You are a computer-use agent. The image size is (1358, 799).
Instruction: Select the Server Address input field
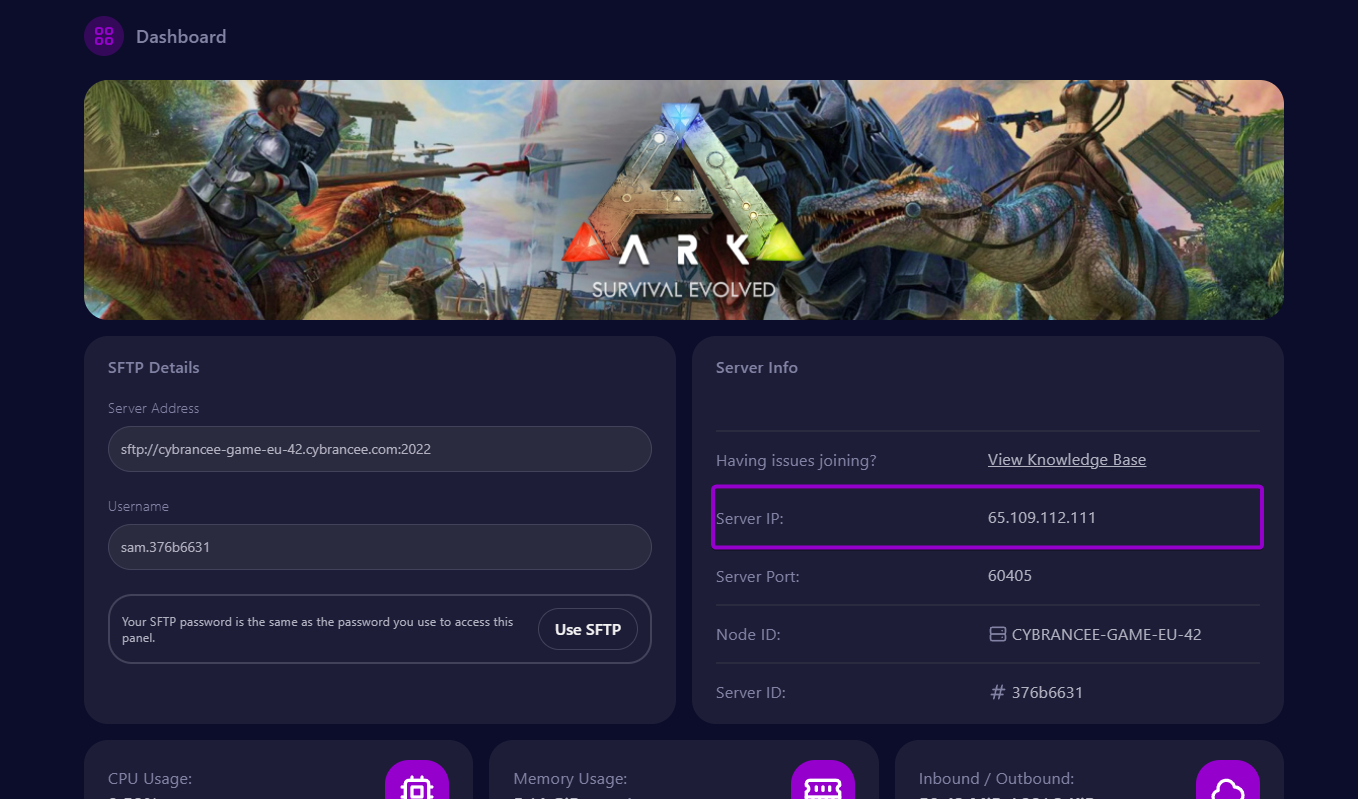pyautogui.click(x=380, y=449)
